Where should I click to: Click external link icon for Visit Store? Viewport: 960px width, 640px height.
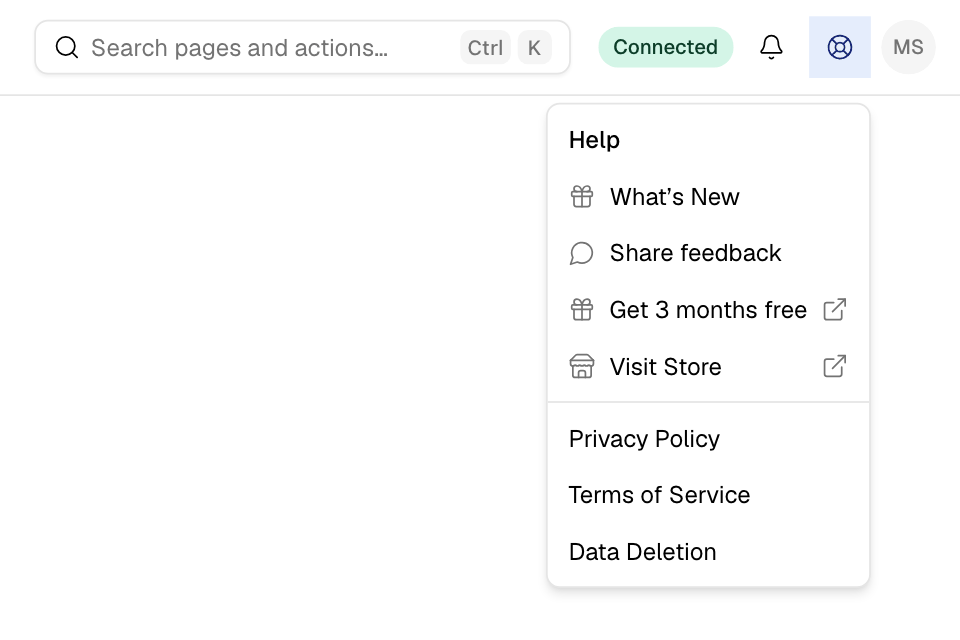coord(834,366)
